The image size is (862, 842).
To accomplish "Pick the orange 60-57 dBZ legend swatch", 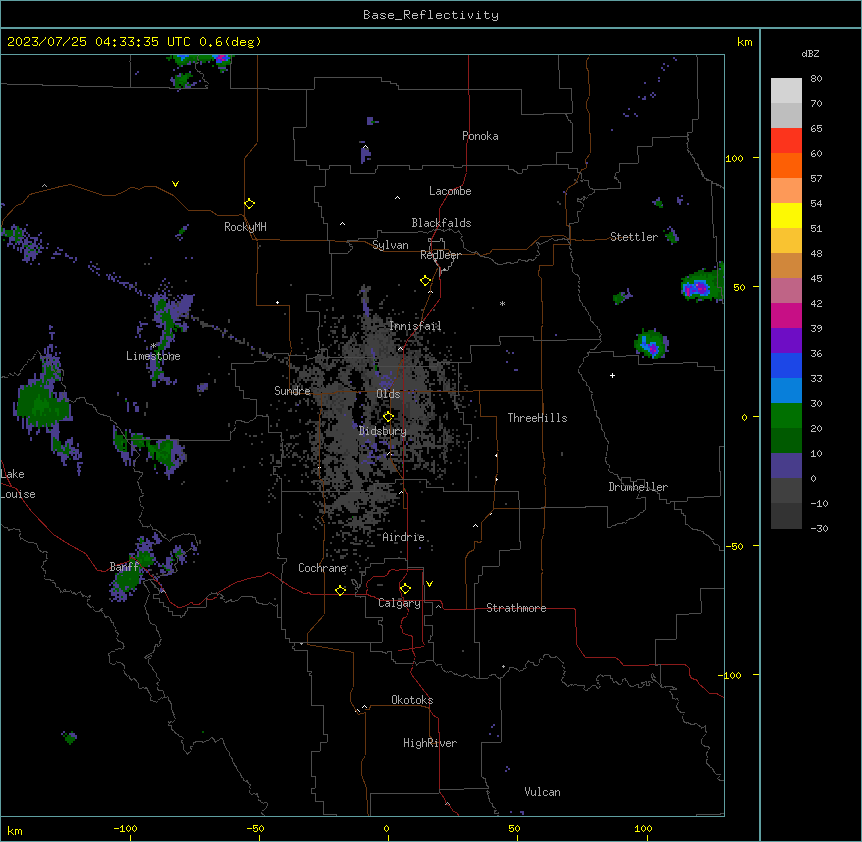I will click(x=786, y=165).
